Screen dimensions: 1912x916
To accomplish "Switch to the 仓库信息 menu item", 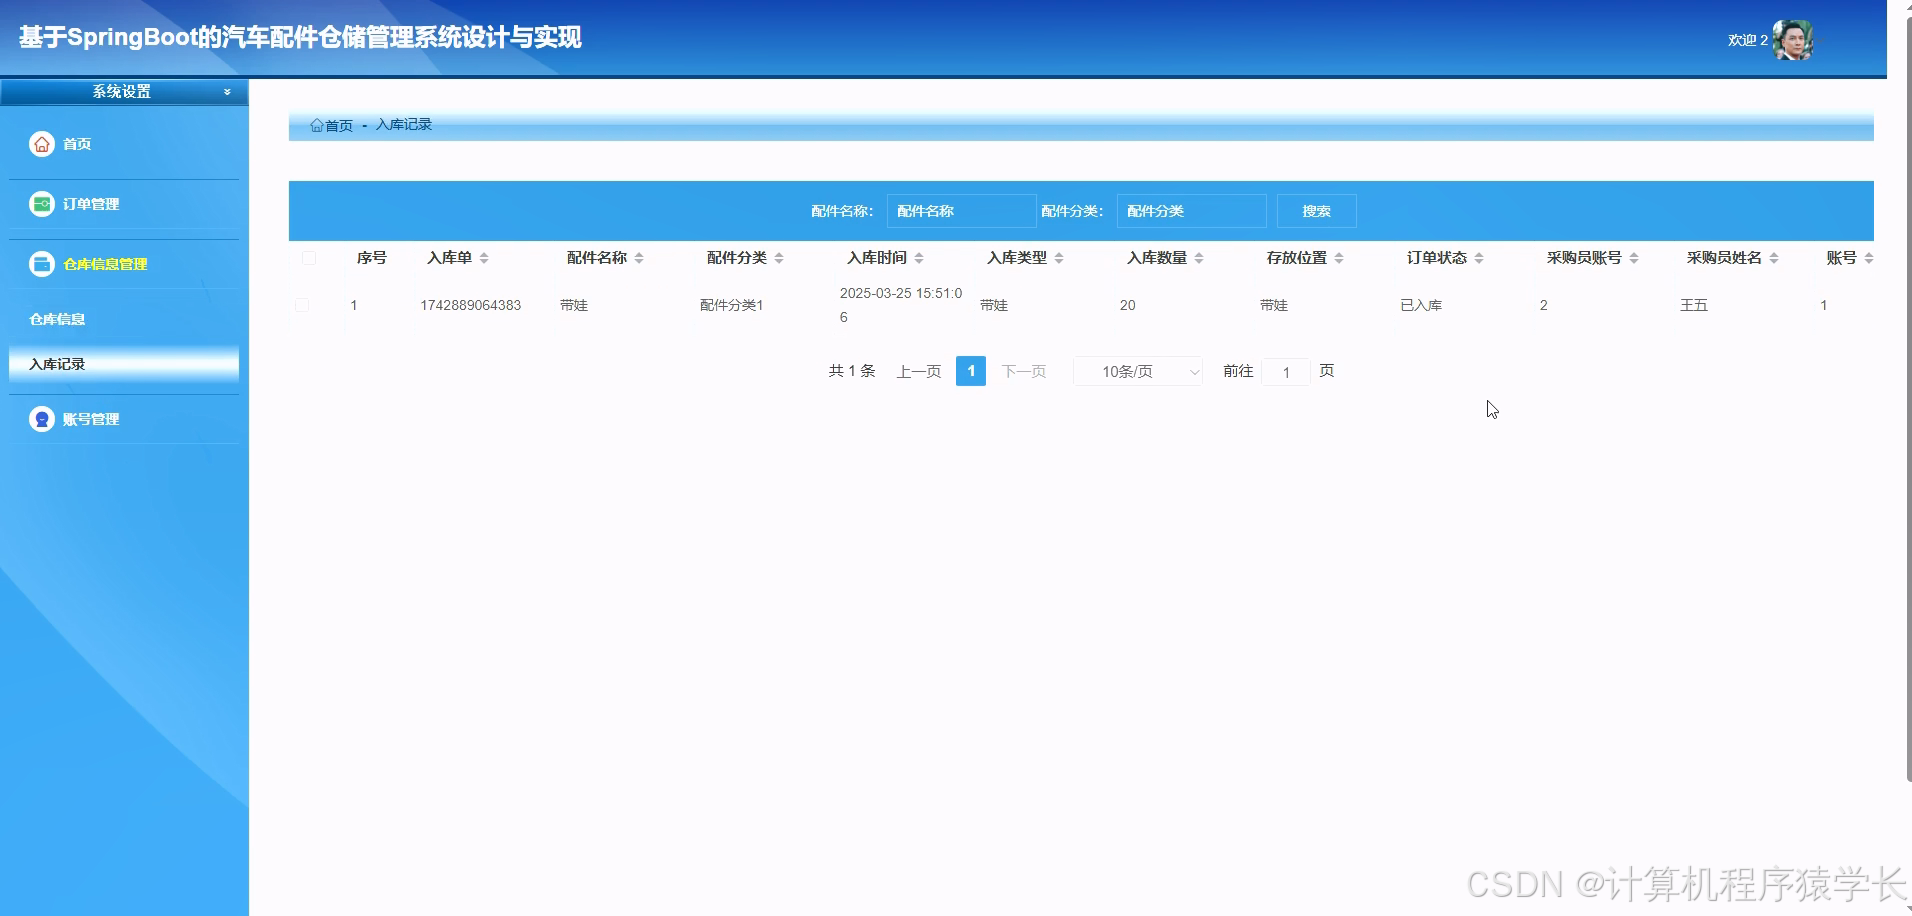I will tap(57, 319).
